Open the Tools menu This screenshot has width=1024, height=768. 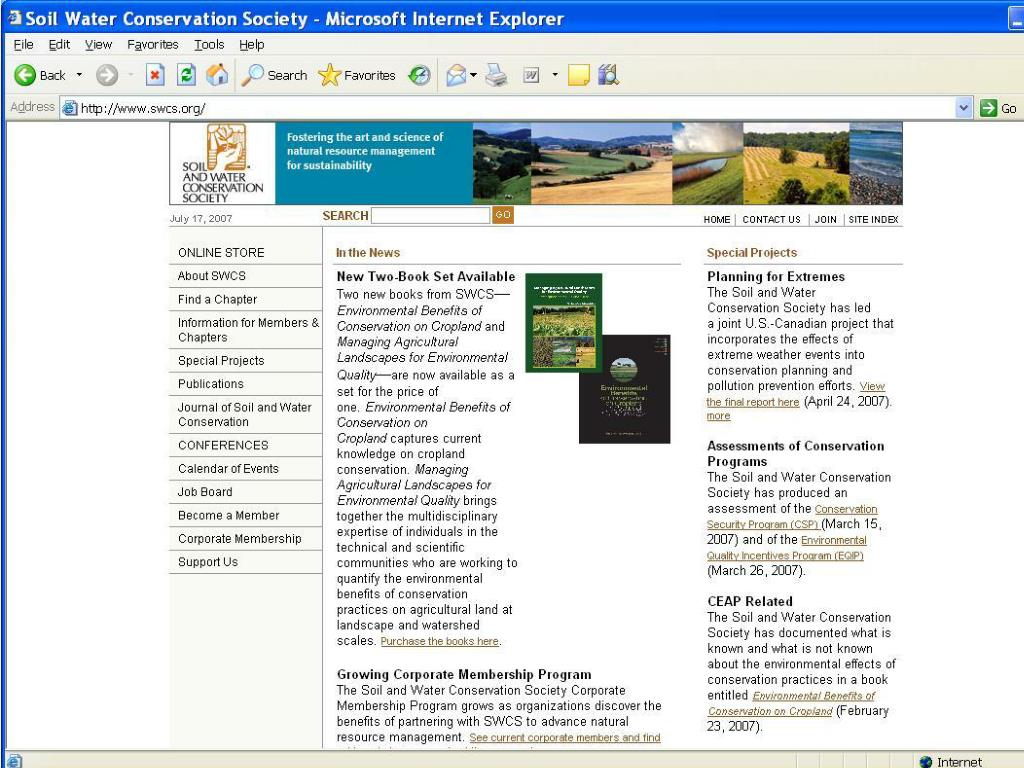[209, 44]
